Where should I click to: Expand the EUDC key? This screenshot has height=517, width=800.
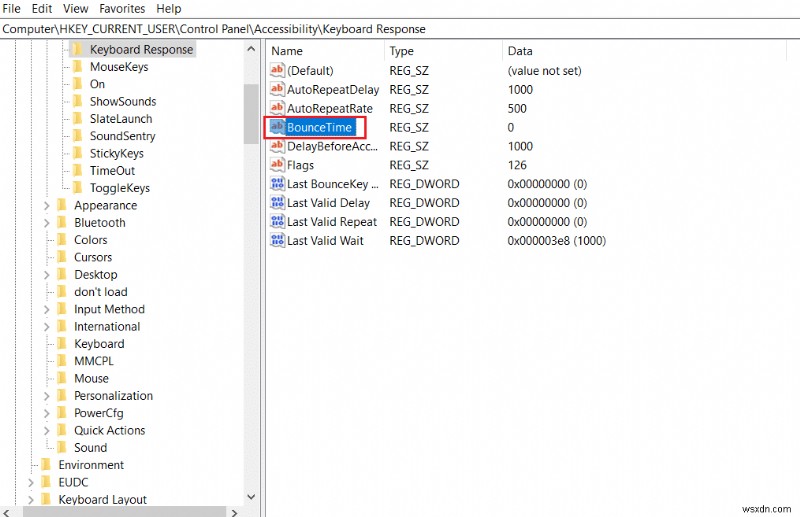31,483
